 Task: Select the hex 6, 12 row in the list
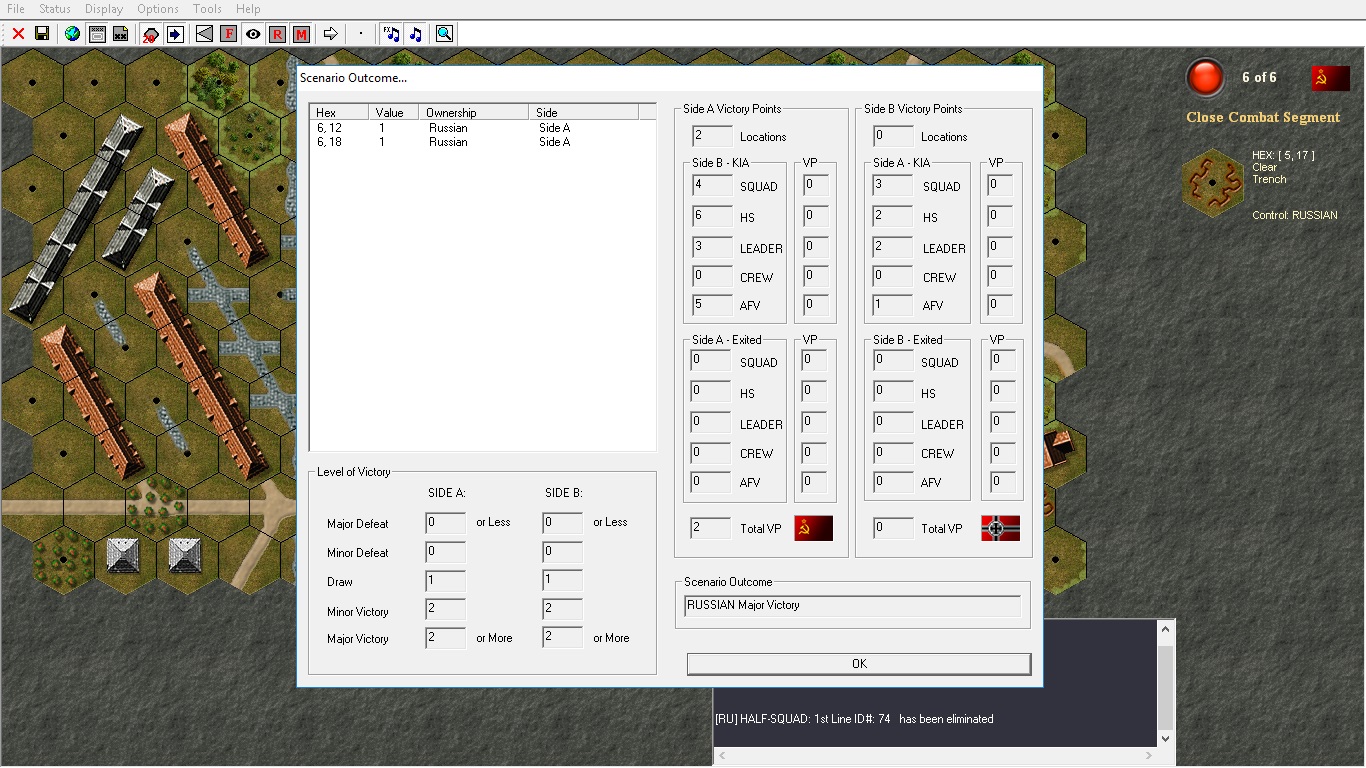point(483,128)
